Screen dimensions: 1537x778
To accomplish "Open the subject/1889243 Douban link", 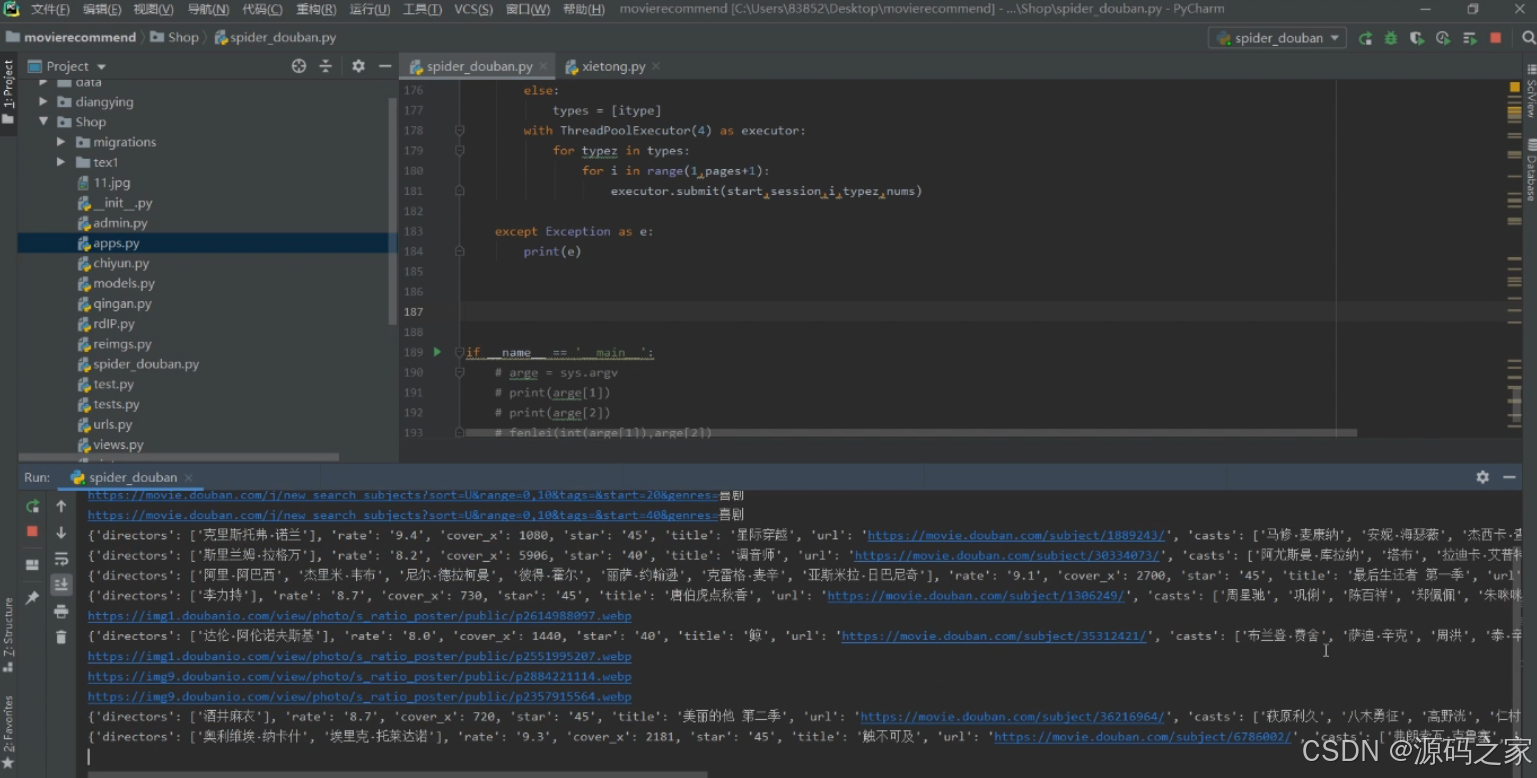I will [1015, 535].
